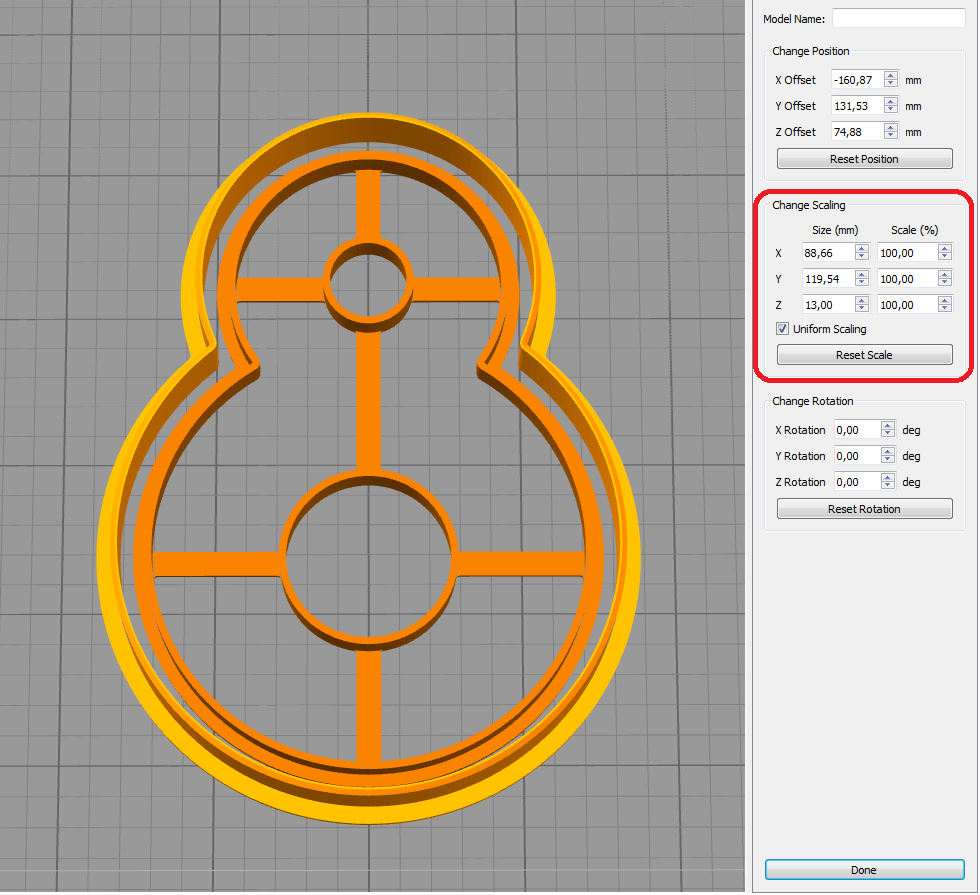The height and width of the screenshot is (895, 980).
Task: Decrease Z Size with down arrow
Action: pyautogui.click(x=862, y=309)
